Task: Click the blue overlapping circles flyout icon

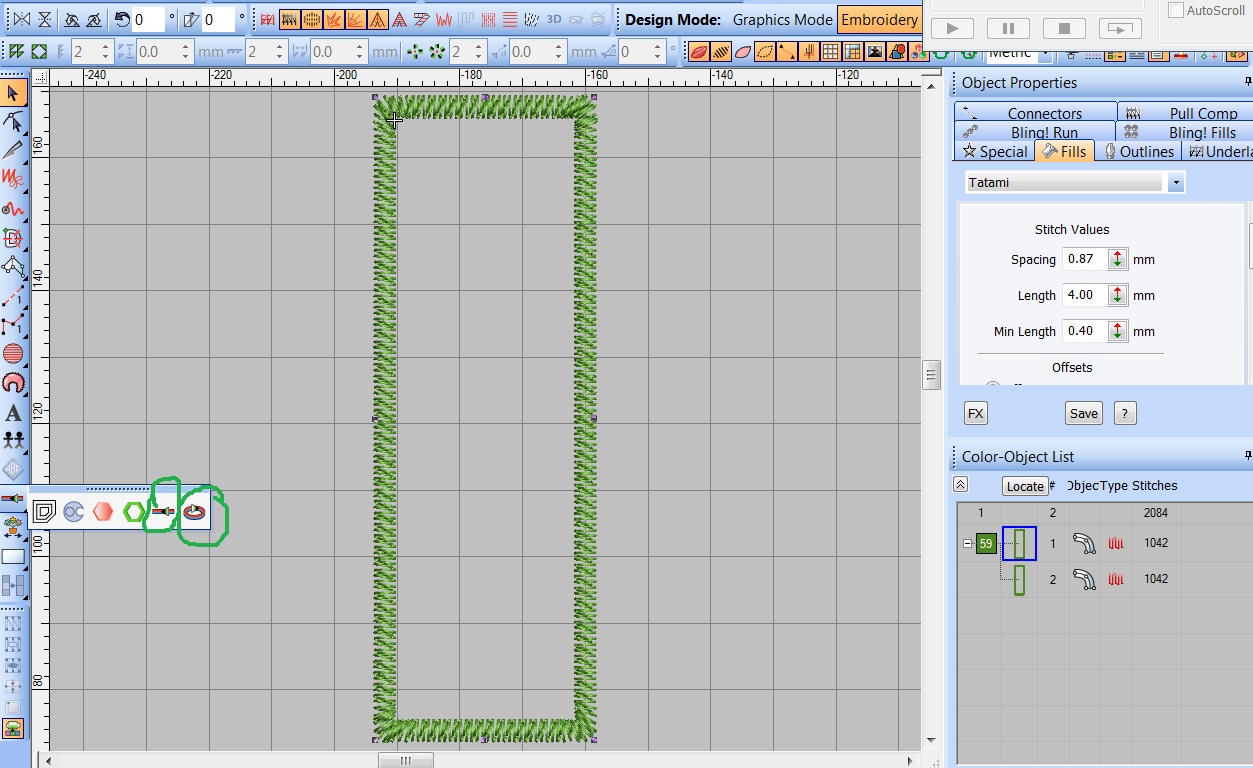Action: [73, 512]
